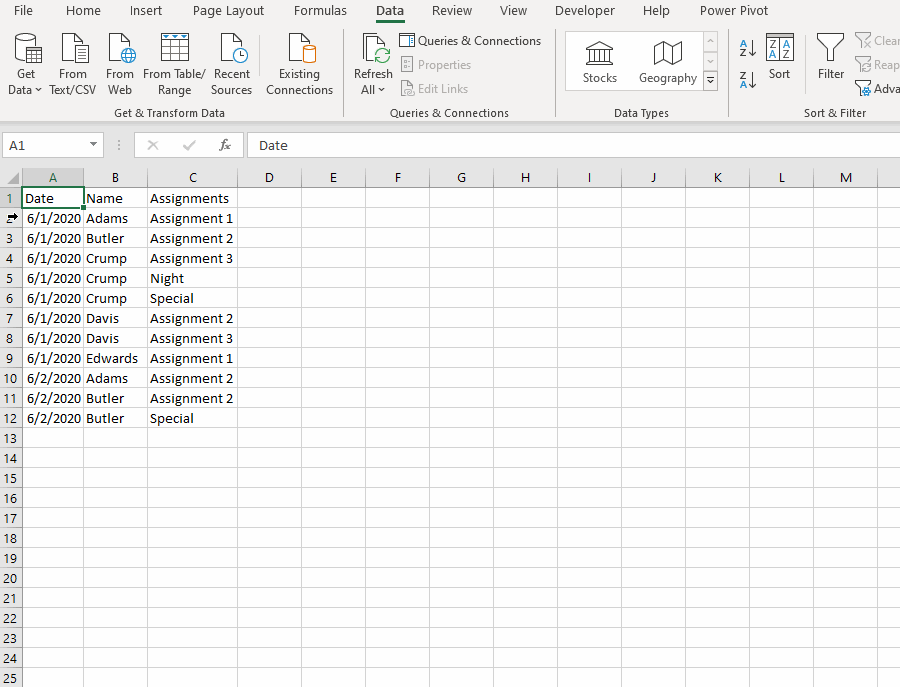
Task: Switch to the Developer tab
Action: tap(584, 11)
